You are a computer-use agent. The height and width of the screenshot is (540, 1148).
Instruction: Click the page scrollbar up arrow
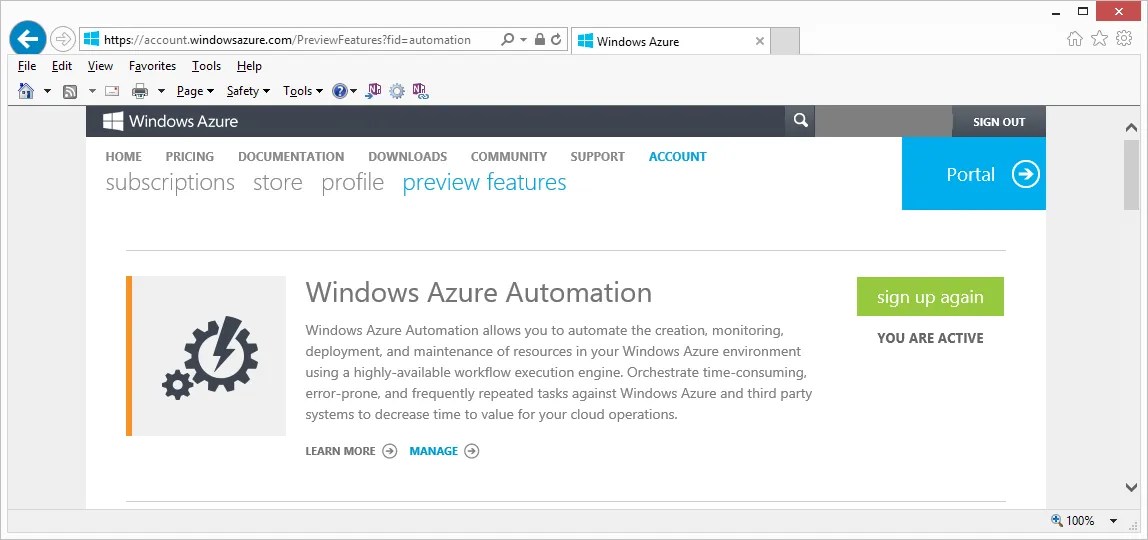point(1130,127)
